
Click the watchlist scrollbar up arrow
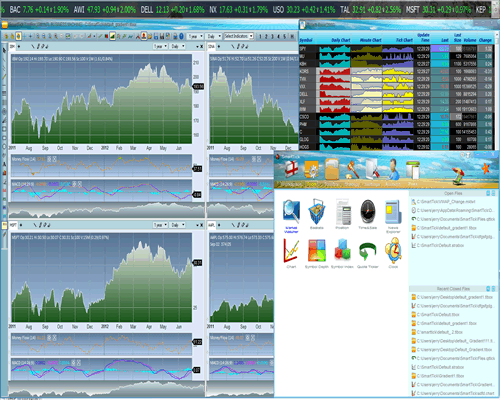click(497, 36)
